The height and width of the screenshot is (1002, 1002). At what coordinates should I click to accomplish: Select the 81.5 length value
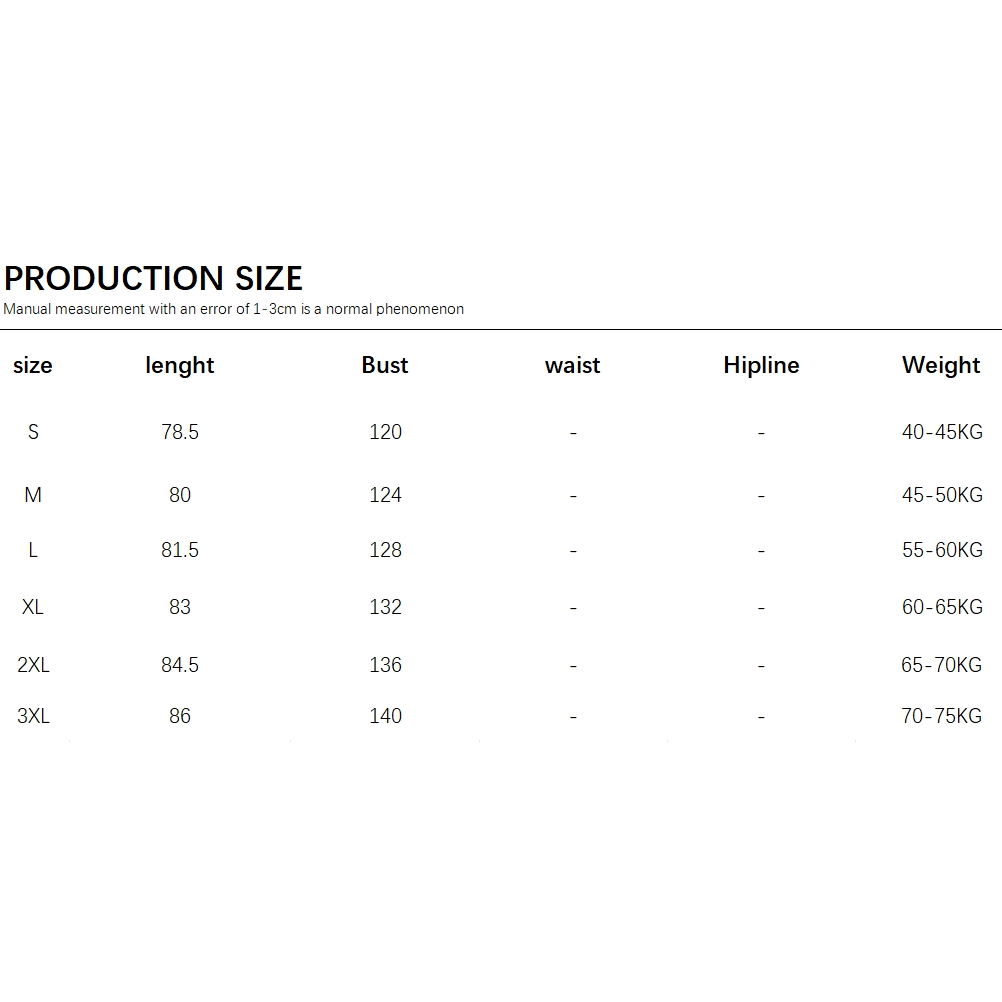[x=180, y=550]
